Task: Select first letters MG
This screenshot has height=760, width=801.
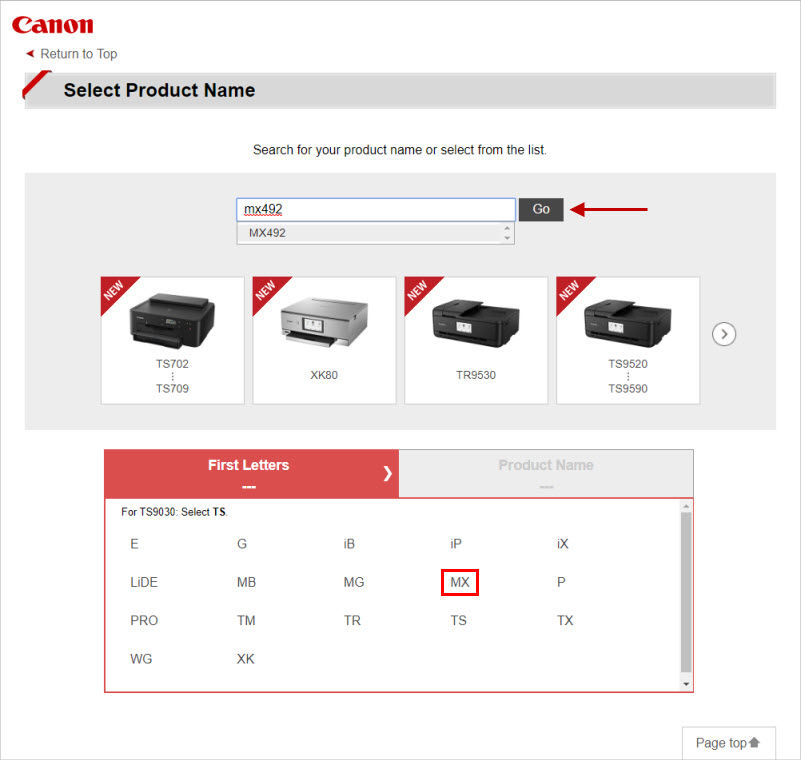Action: [x=354, y=582]
